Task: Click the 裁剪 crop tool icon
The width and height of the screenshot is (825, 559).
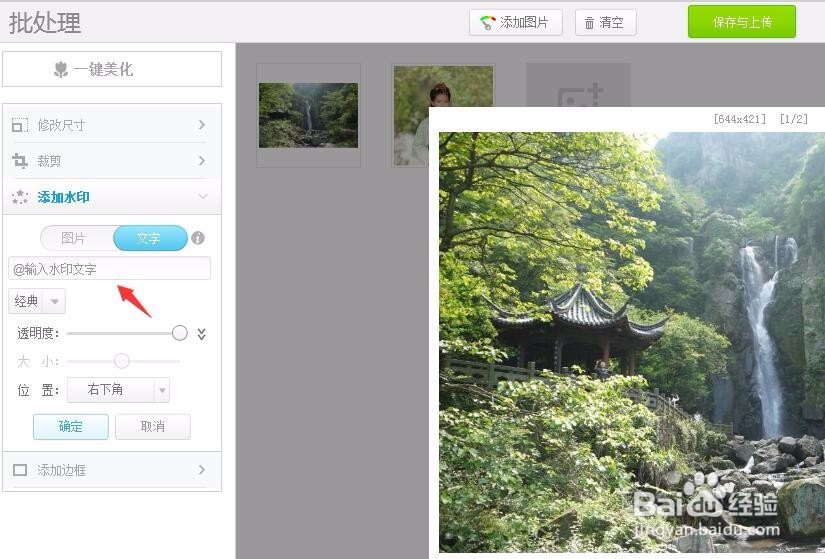Action: click(20, 161)
